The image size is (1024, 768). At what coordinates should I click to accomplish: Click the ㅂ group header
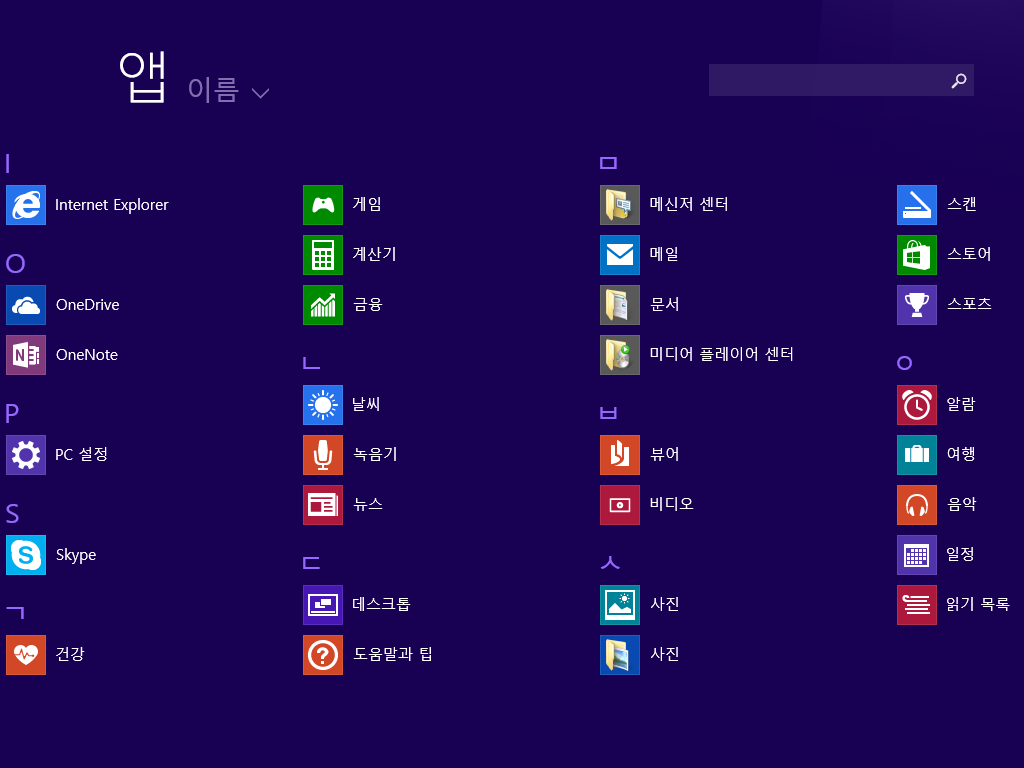[x=608, y=413]
